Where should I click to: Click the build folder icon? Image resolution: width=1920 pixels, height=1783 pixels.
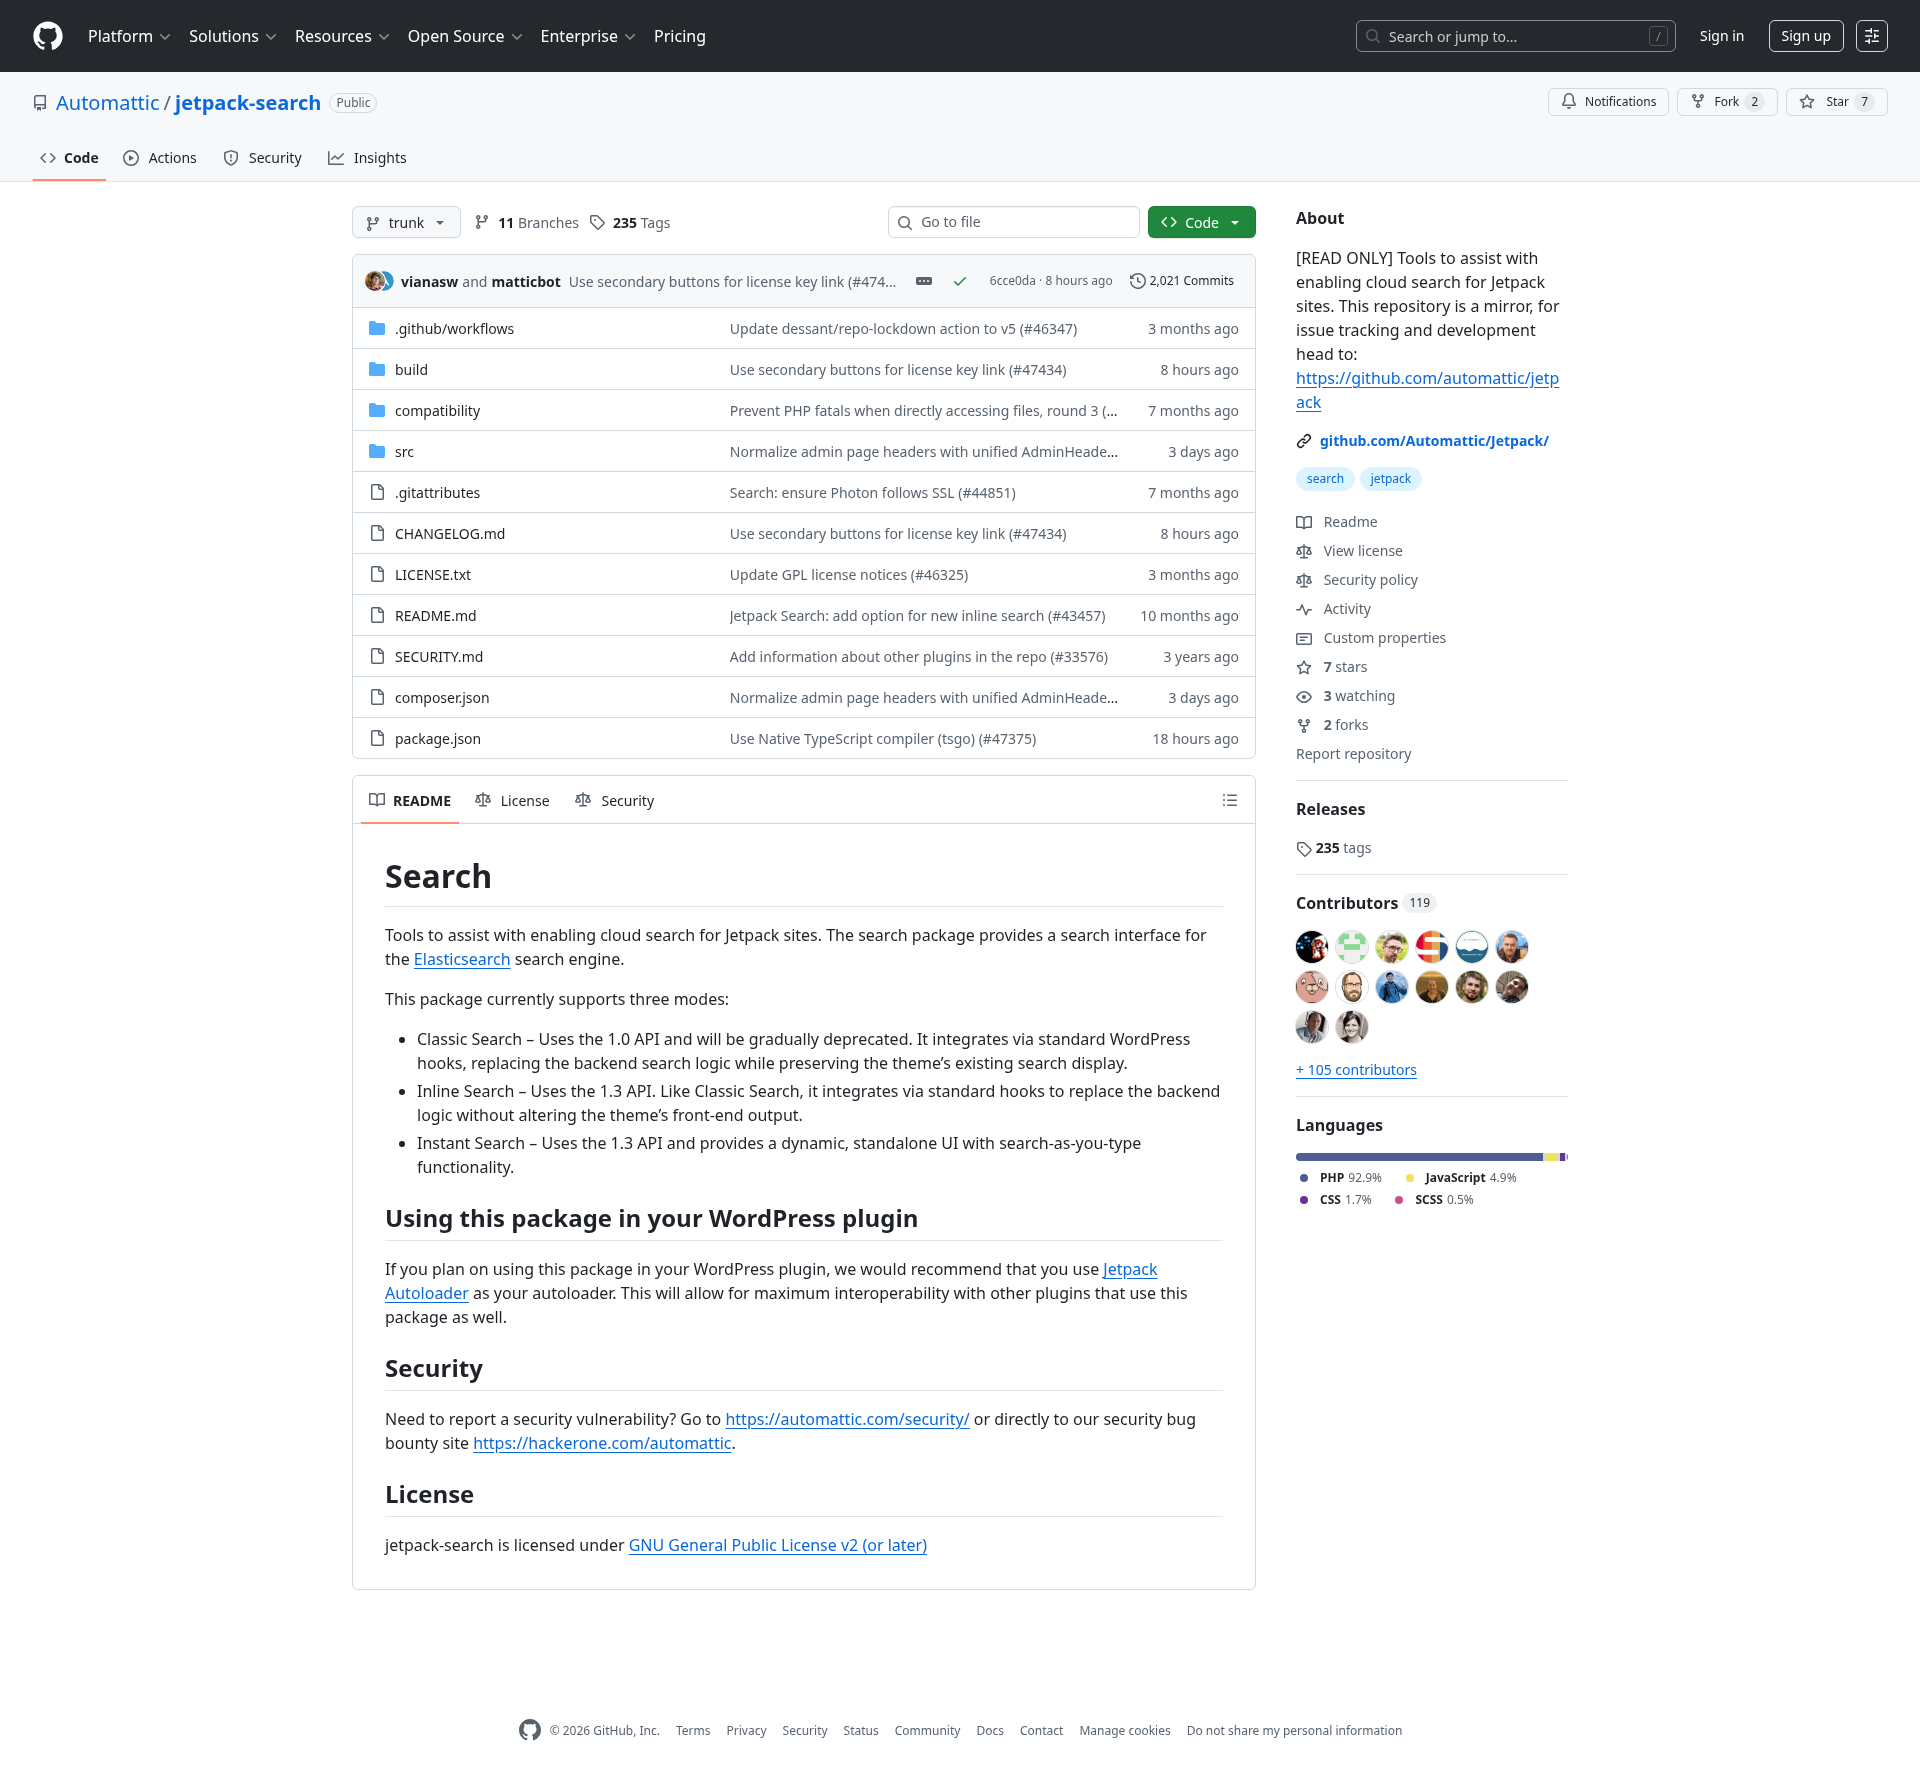point(377,369)
